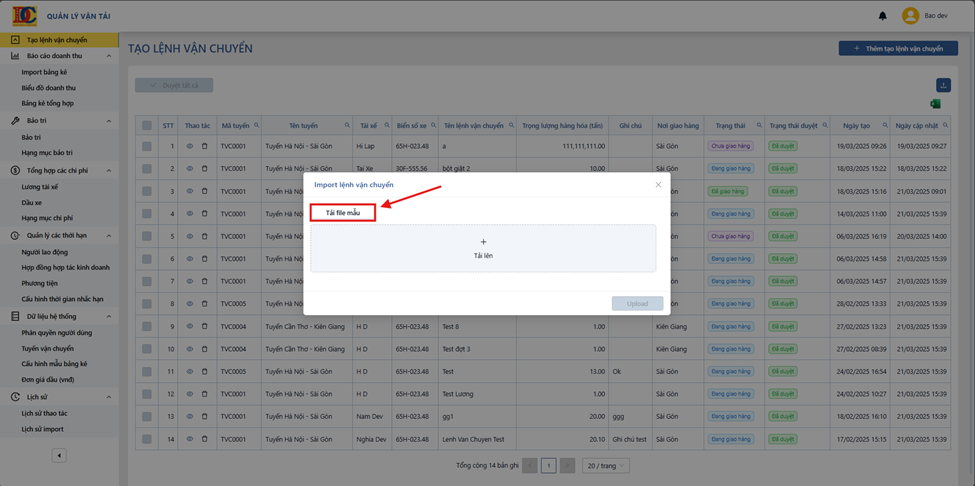The height and width of the screenshot is (486, 975).
Task: Open Hạng mục bảo trì in sidebar
Action: click(47, 152)
